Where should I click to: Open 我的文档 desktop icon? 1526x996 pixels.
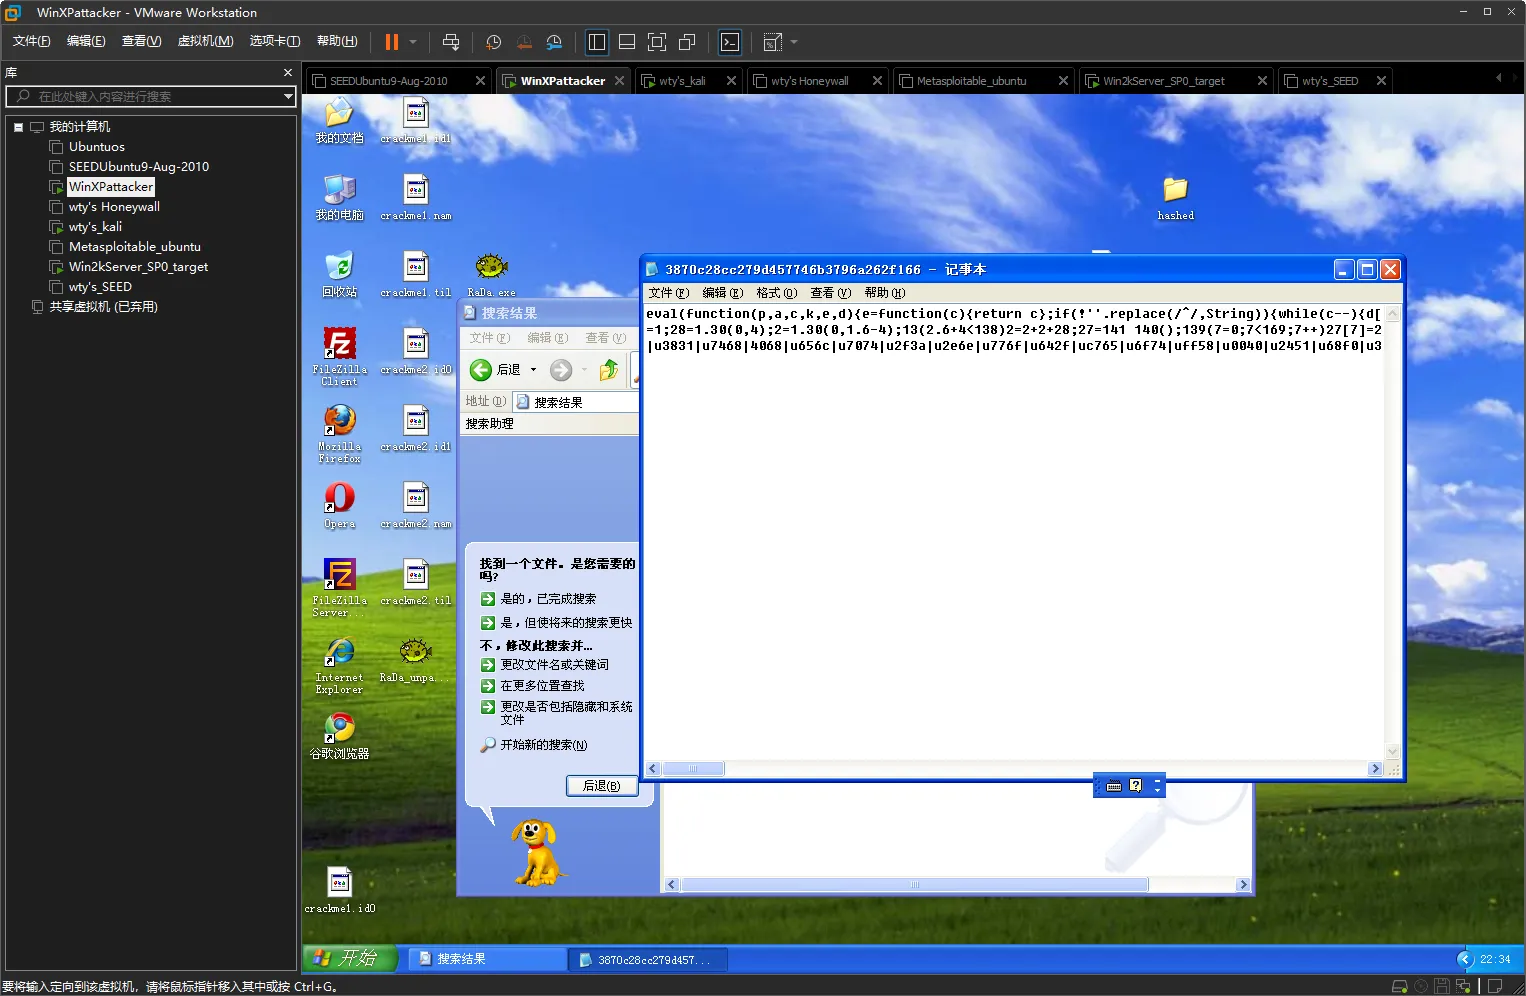[x=339, y=121]
